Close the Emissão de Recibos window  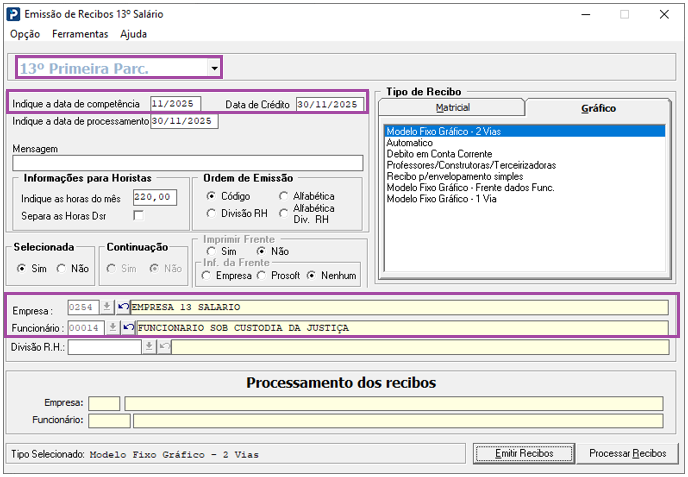coord(664,14)
